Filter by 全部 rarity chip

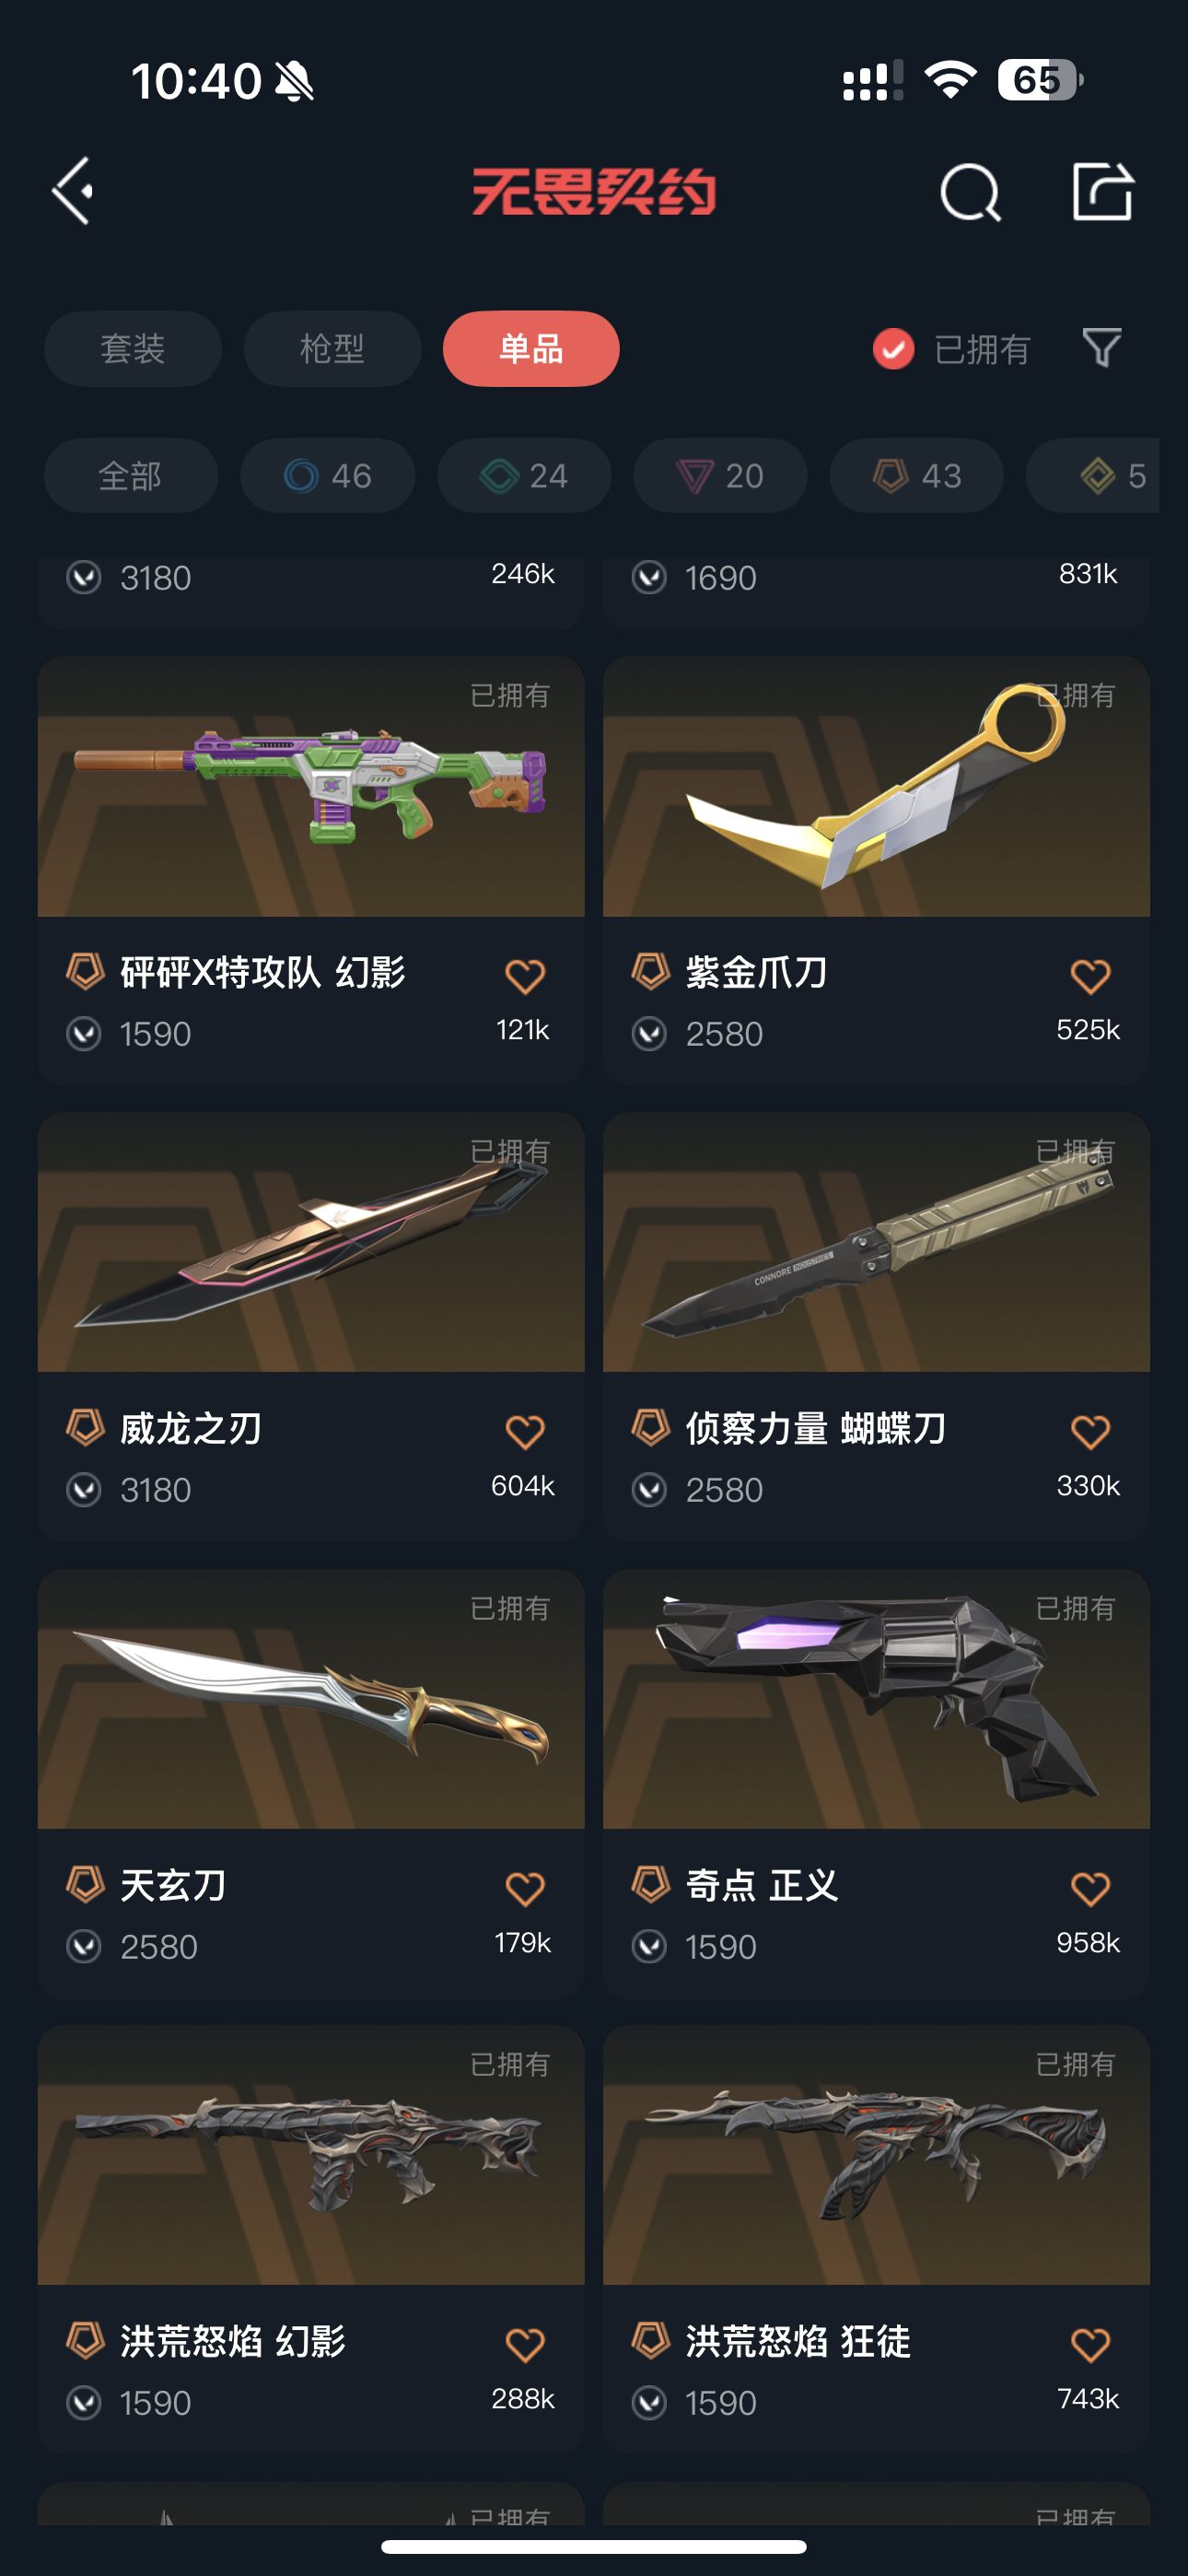pos(131,476)
